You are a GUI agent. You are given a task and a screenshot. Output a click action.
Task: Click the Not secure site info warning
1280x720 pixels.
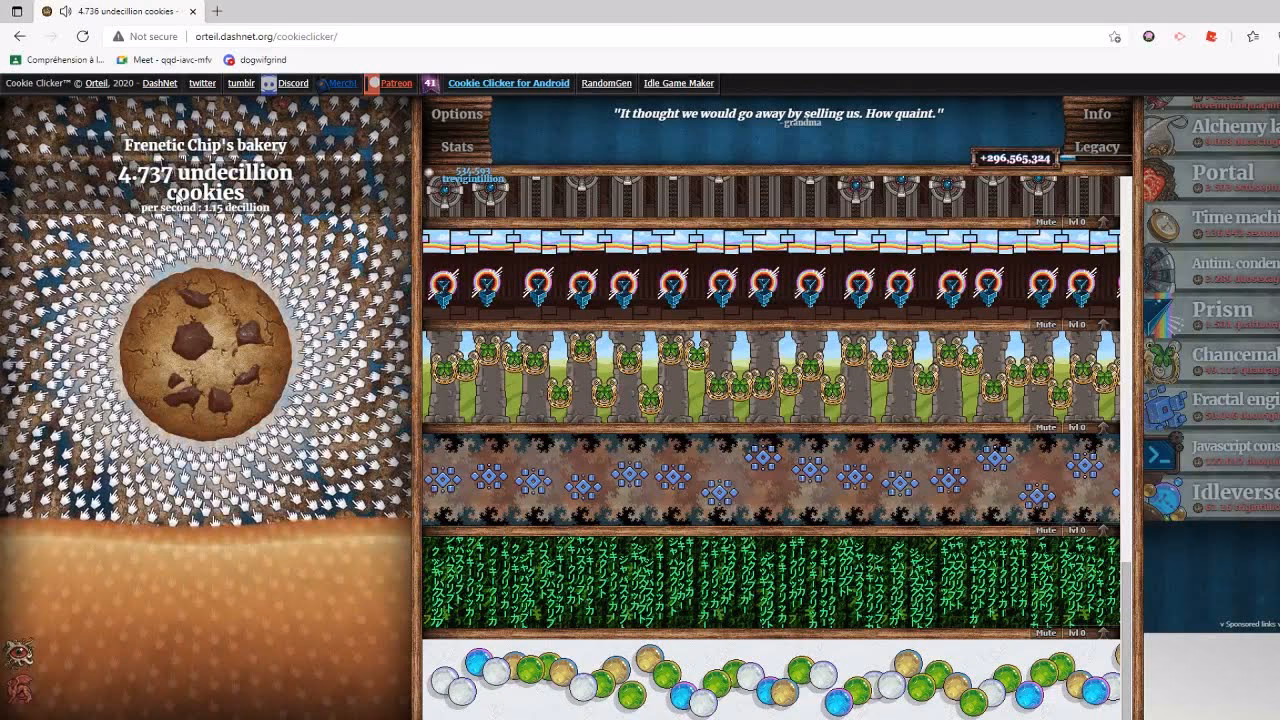coord(145,36)
